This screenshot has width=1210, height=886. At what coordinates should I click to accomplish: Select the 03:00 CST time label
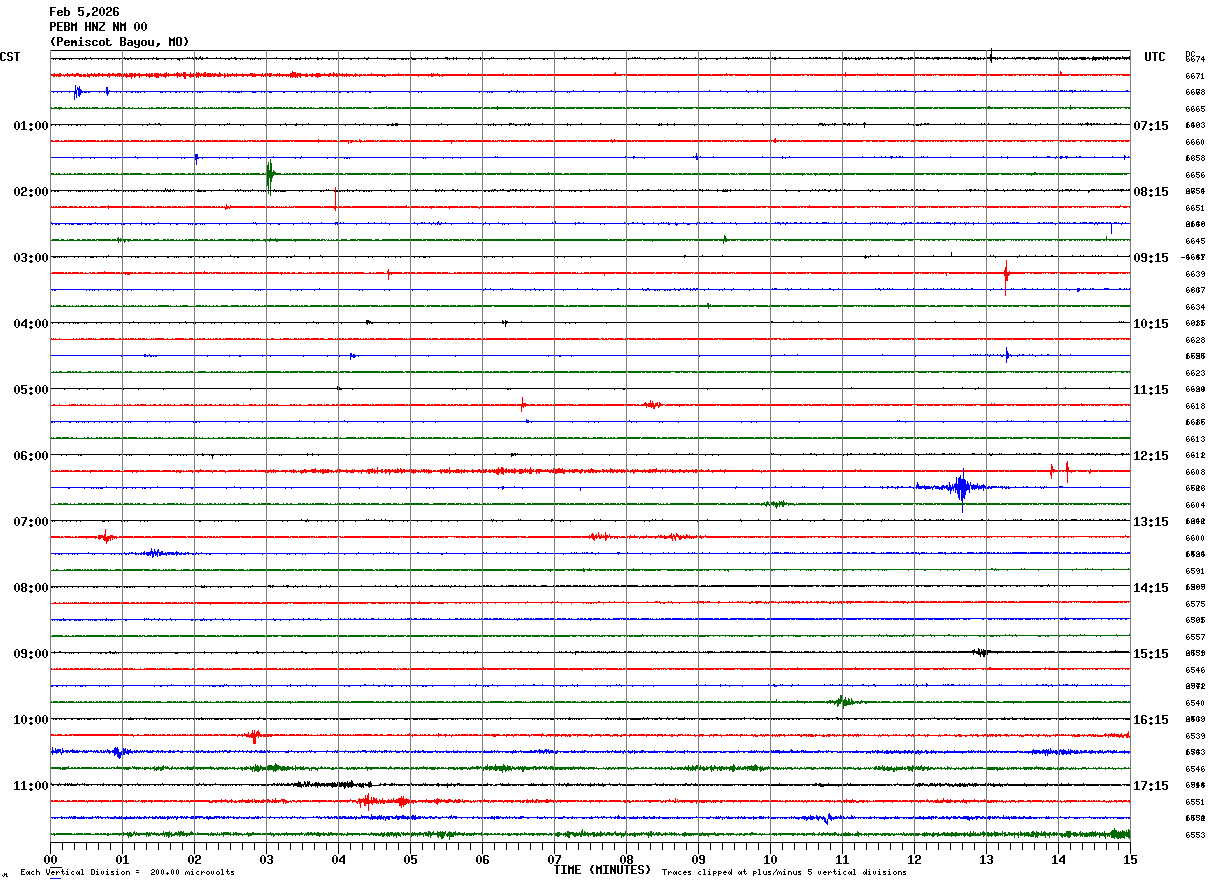[31, 258]
